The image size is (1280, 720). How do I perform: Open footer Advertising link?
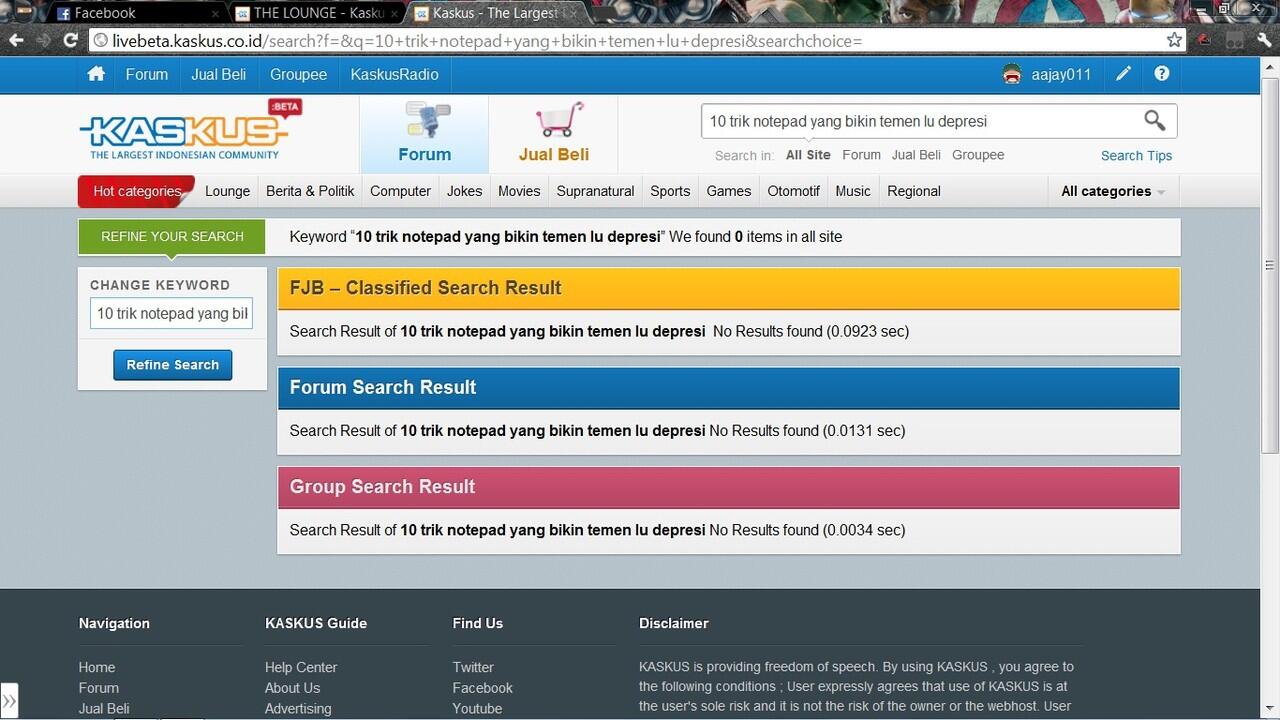(x=298, y=709)
